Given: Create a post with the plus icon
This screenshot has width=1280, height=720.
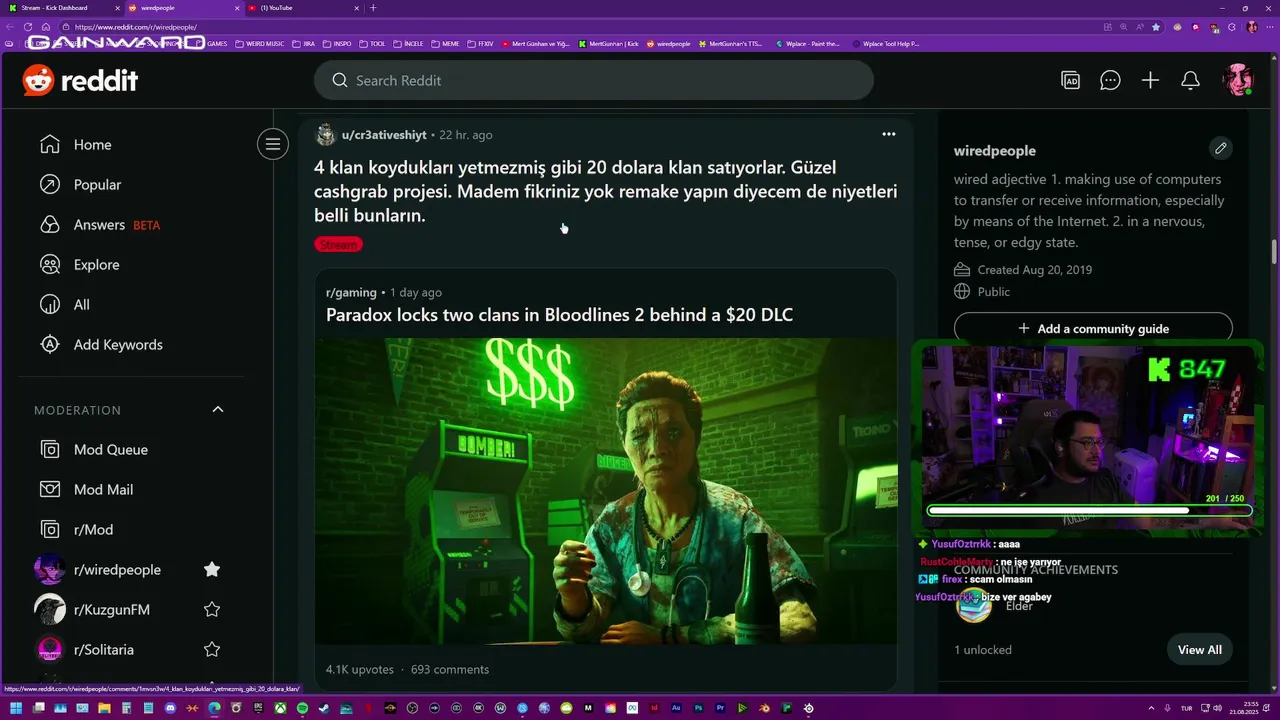Looking at the screenshot, I should (x=1150, y=81).
